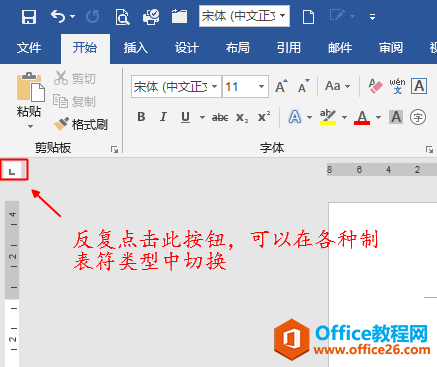Toggle superscript x² formatting

tap(264, 117)
